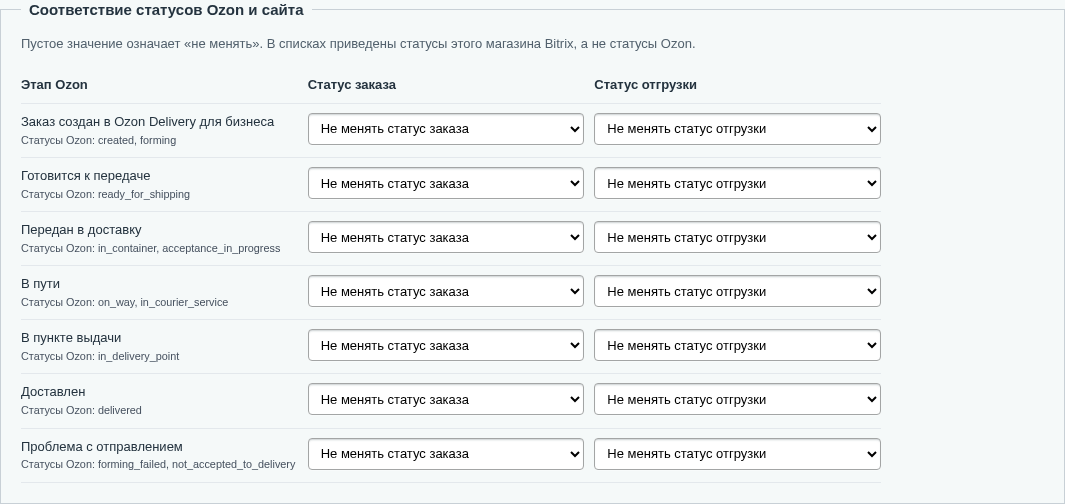Click 'Статусы Ozon: in_container, acceptance_in_progress' text
The image size is (1065, 504).
151,249
